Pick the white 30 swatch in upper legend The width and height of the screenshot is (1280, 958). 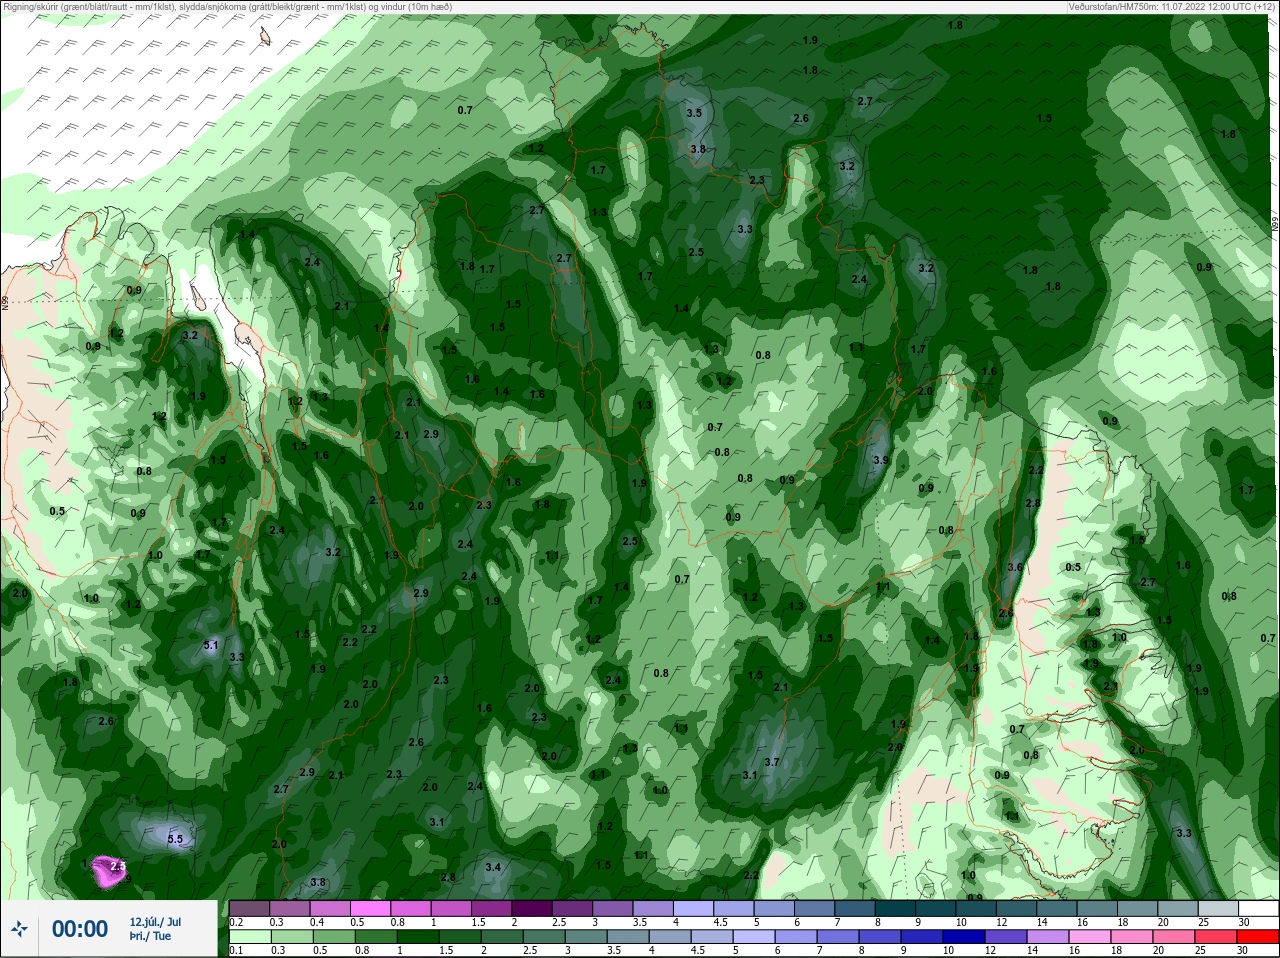tap(1258, 908)
